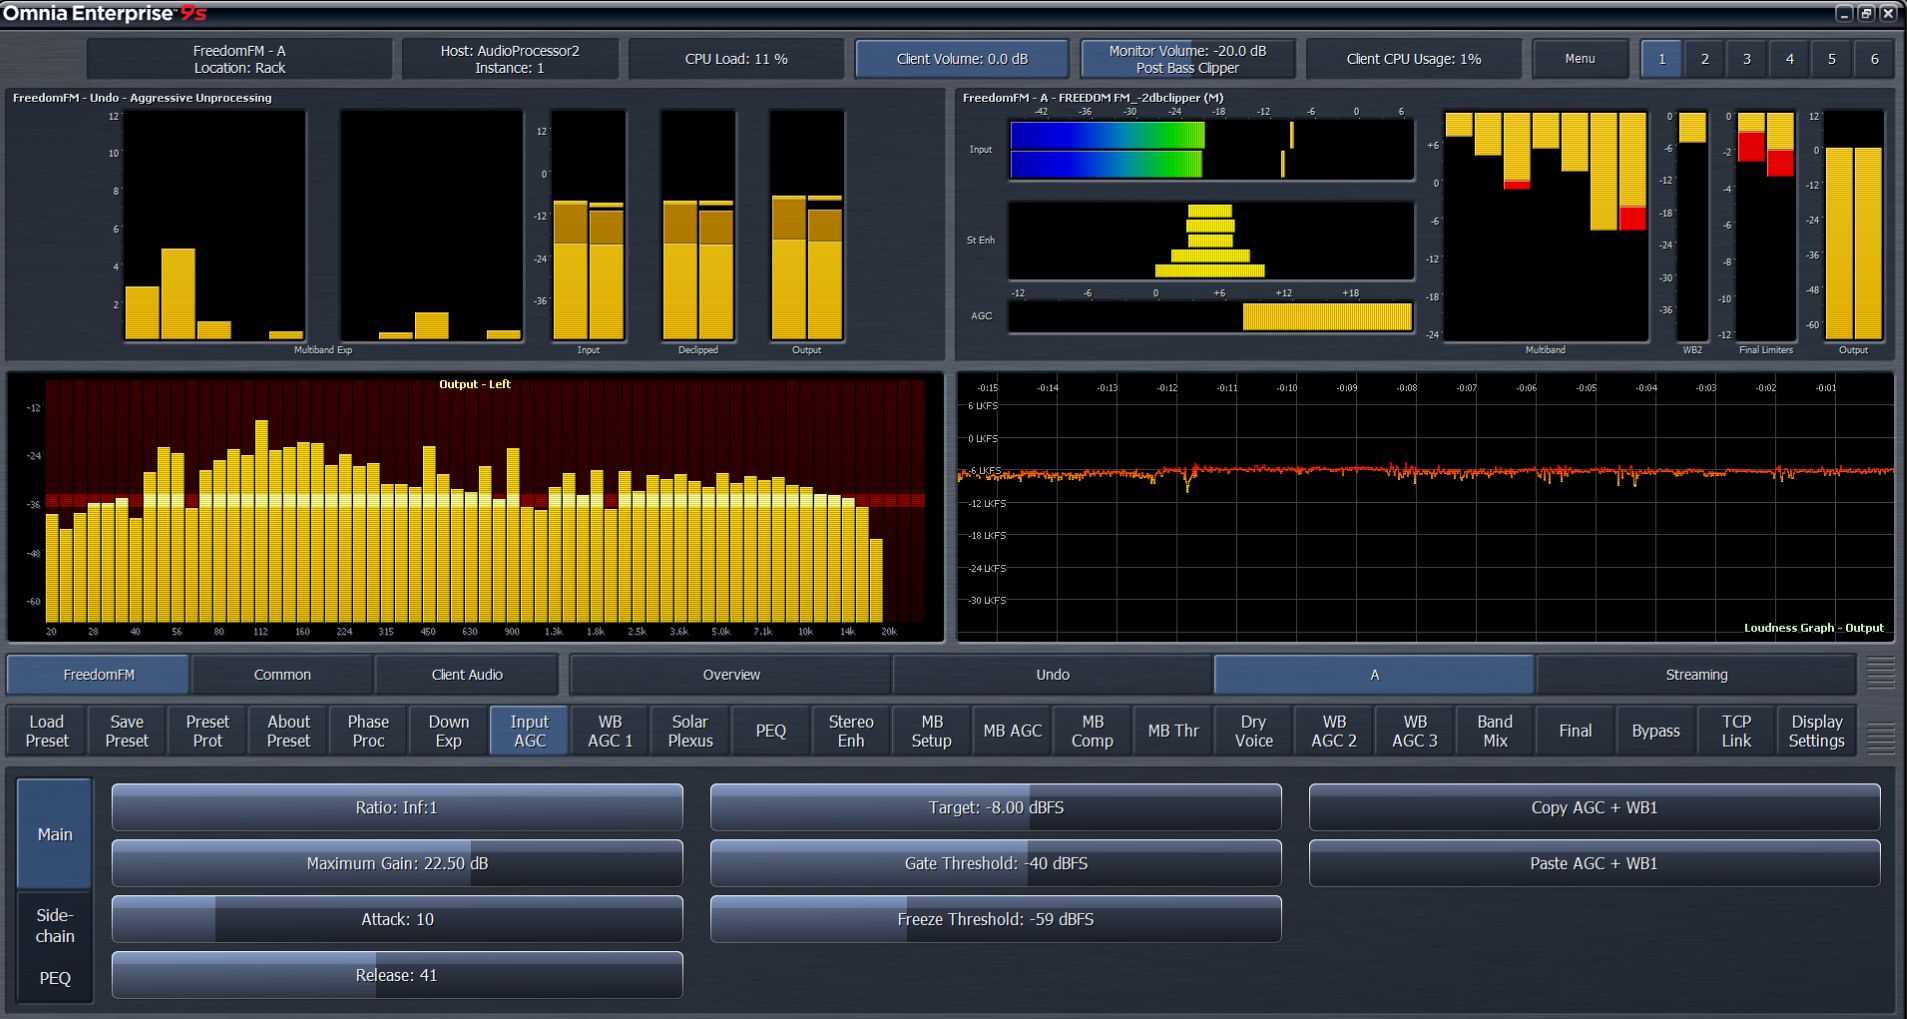The image size is (1907, 1019).
Task: Click the CPU Load 11 % readout
Action: click(x=736, y=59)
